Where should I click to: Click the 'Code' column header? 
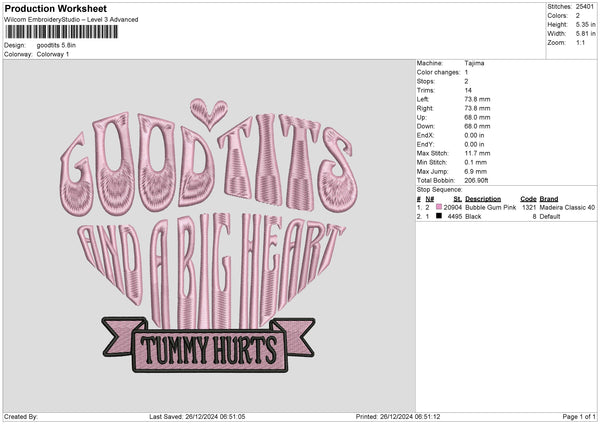(x=528, y=199)
